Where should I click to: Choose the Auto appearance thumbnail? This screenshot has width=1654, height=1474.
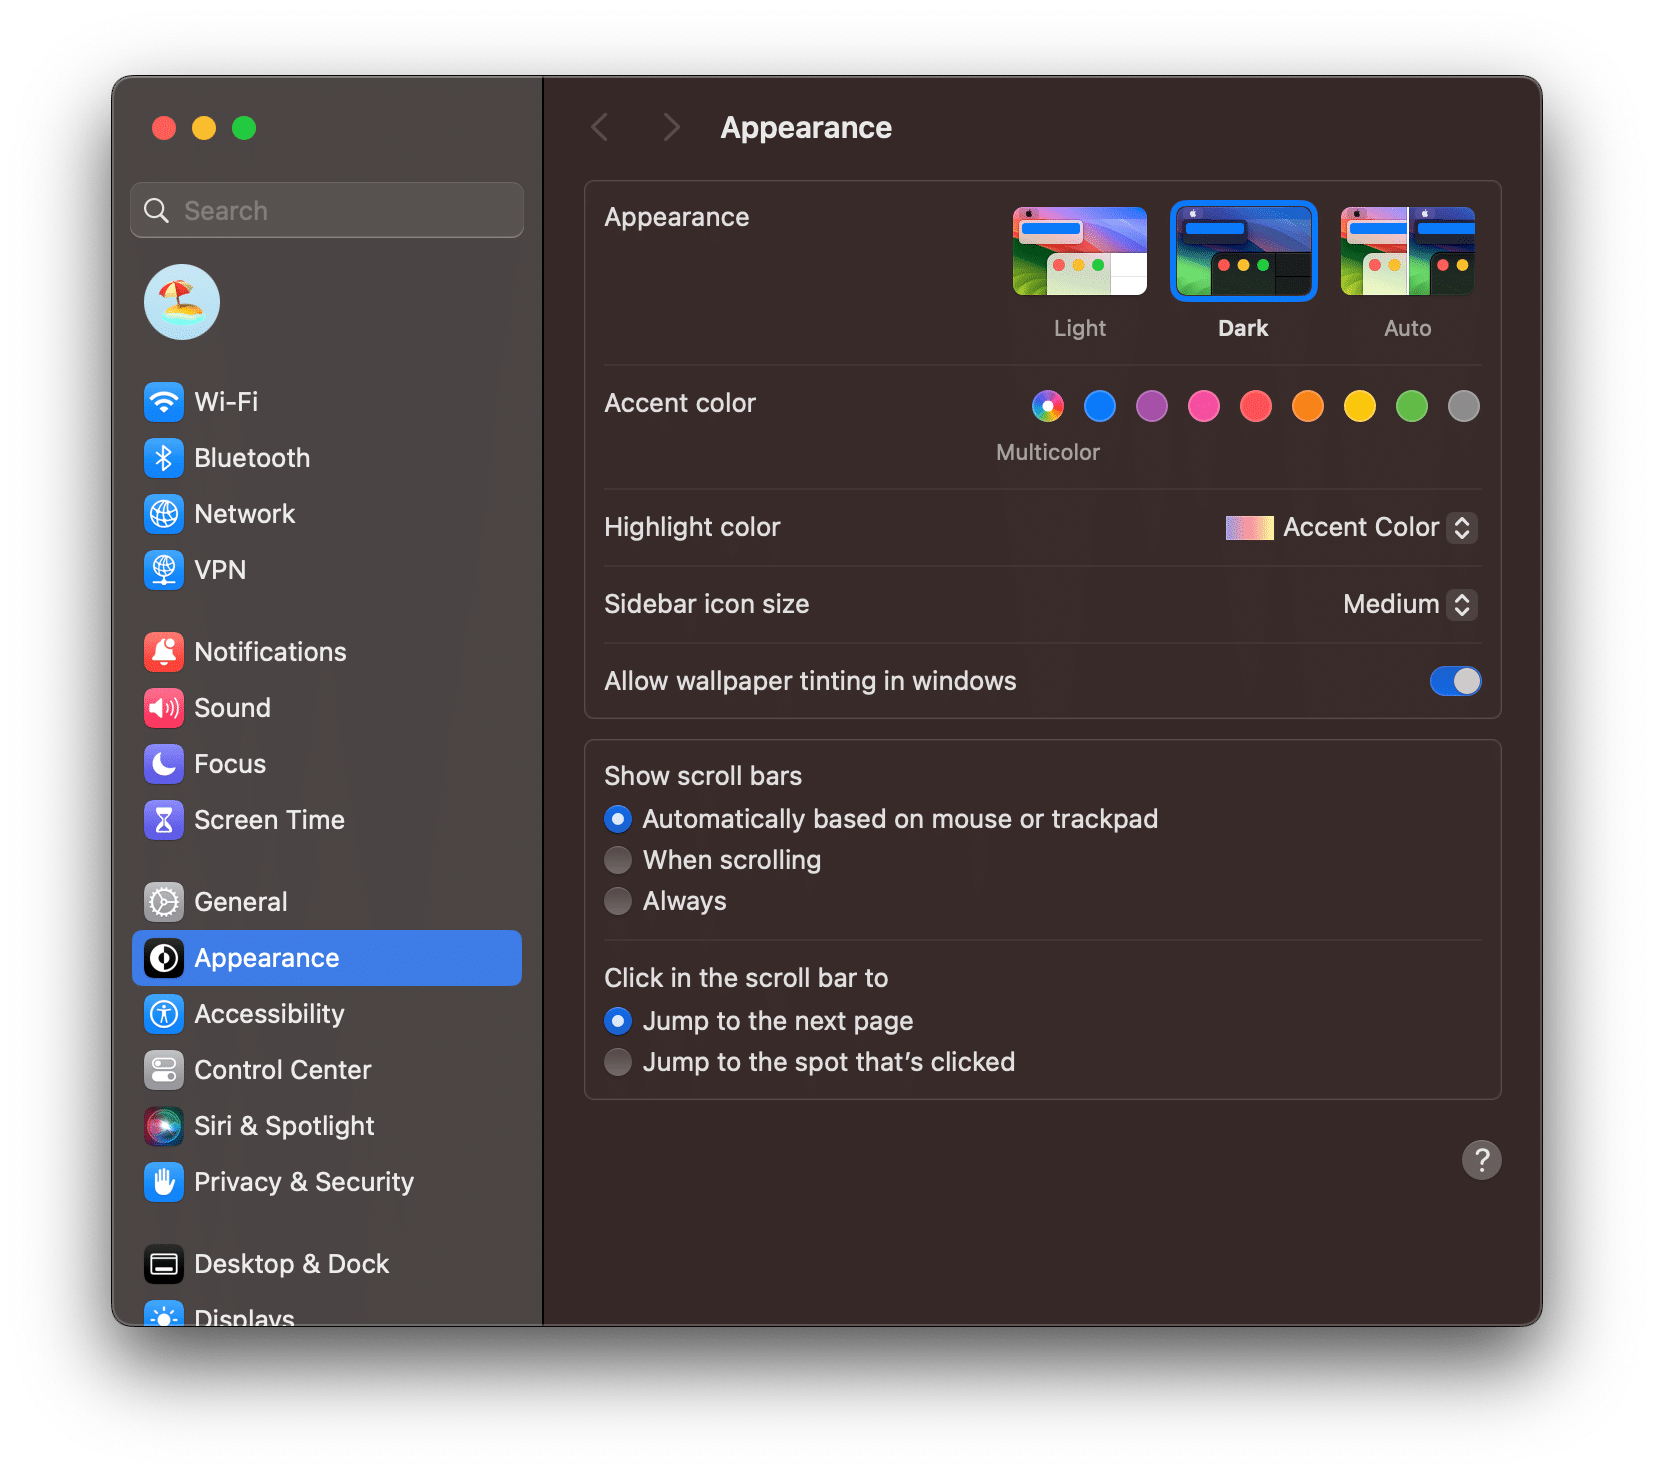tap(1408, 251)
